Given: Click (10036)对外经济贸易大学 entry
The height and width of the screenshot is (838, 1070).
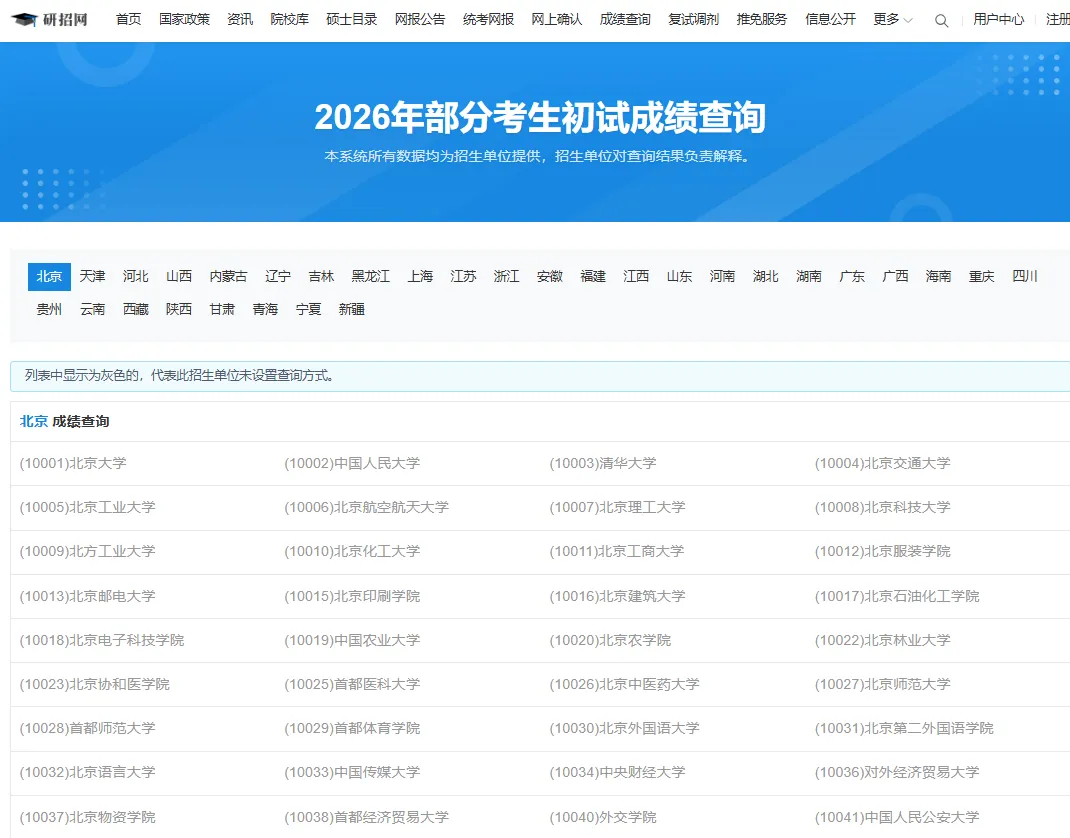Looking at the screenshot, I should [897, 772].
